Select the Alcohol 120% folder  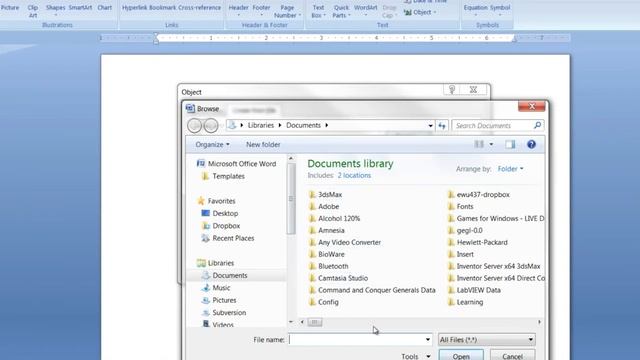(335, 218)
